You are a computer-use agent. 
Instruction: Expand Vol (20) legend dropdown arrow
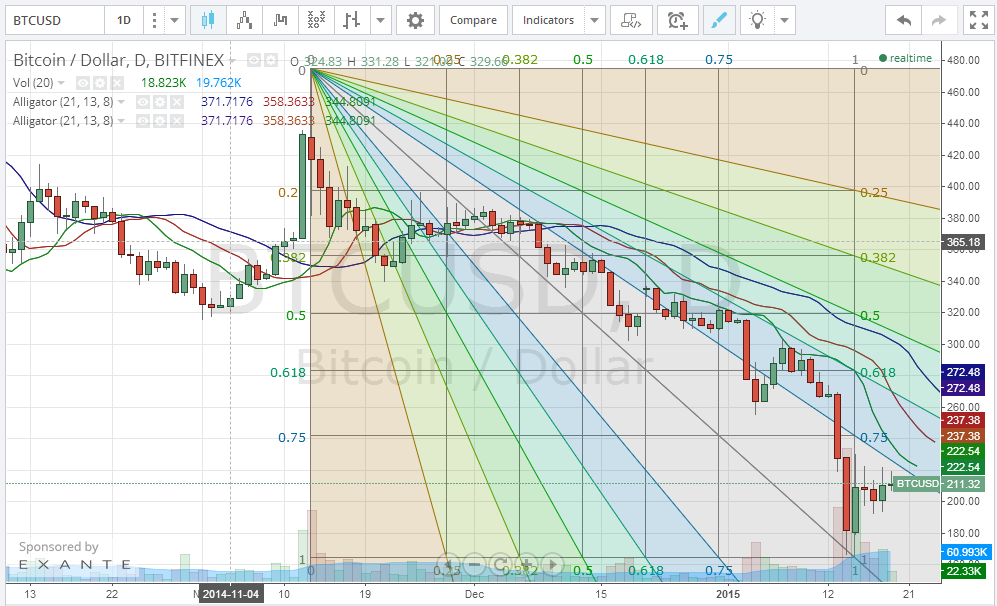pos(61,83)
